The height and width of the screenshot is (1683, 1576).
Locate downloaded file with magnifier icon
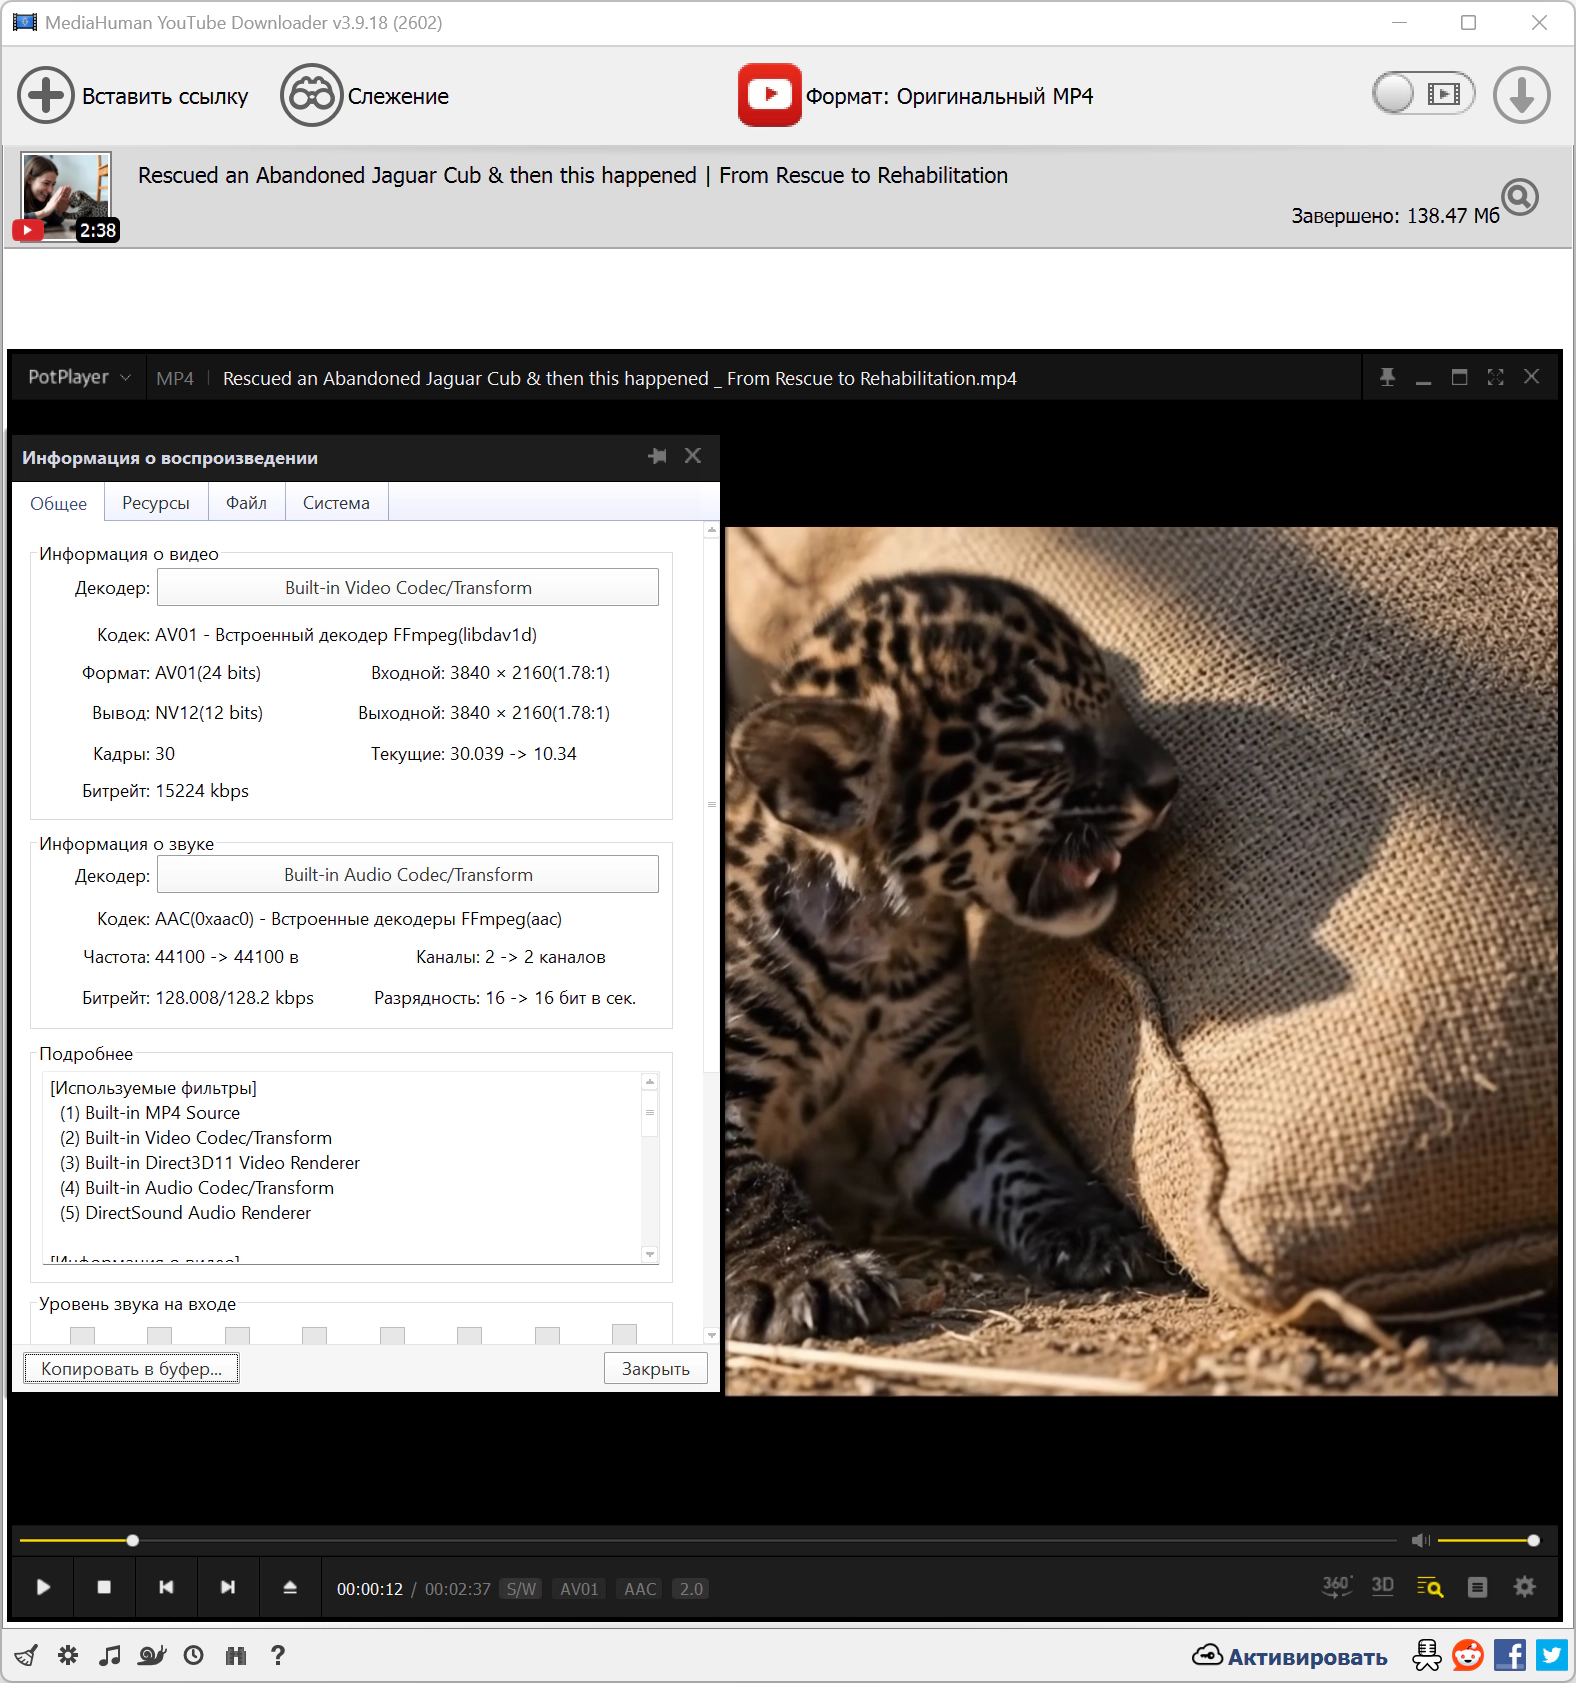[1520, 197]
